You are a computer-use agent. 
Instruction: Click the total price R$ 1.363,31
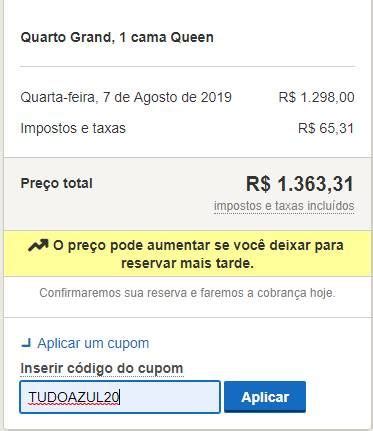[299, 184]
